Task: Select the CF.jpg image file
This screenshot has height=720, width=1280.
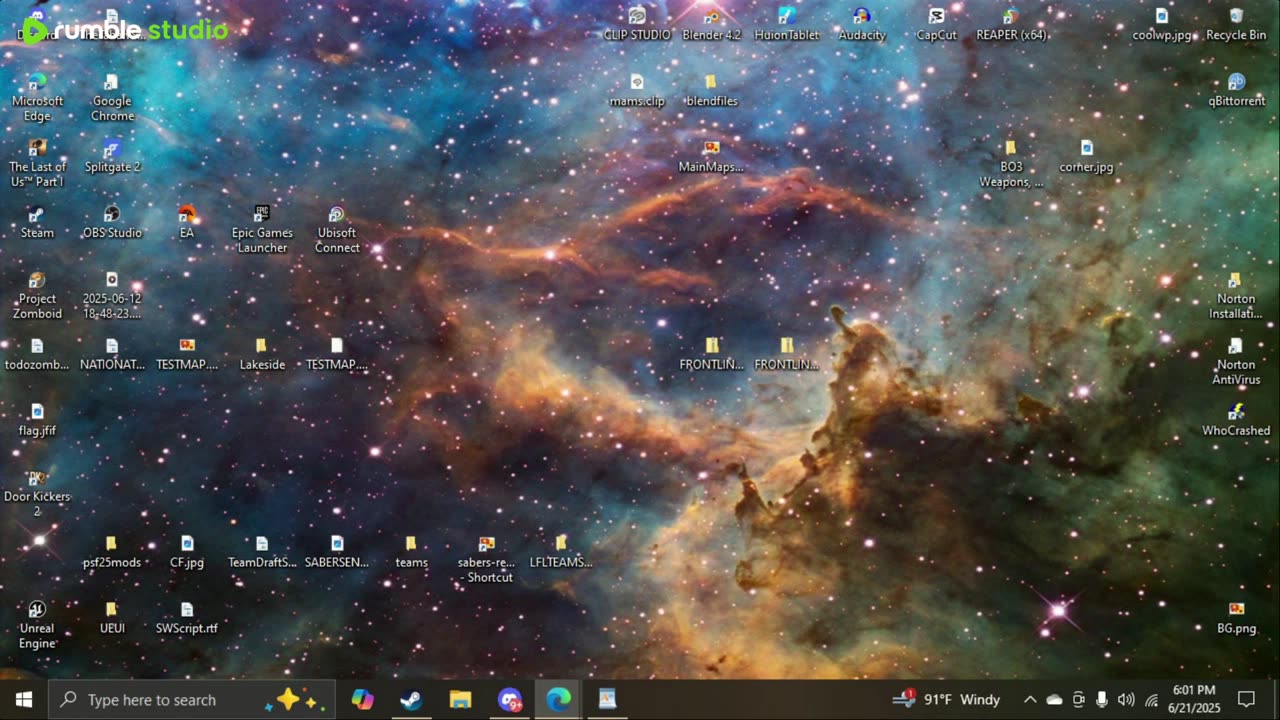Action: pos(187,552)
